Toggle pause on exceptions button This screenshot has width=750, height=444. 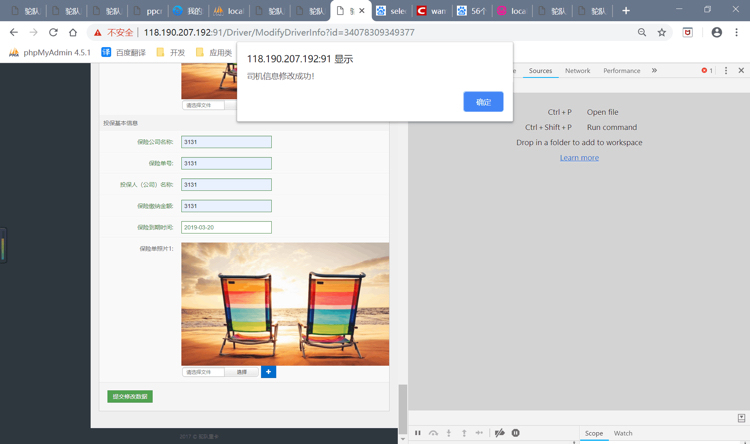point(516,433)
